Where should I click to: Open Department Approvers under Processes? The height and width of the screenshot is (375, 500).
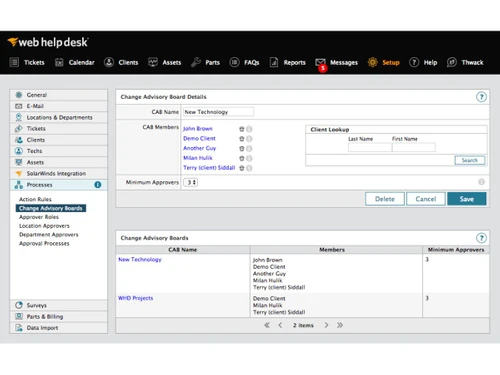pos(49,235)
